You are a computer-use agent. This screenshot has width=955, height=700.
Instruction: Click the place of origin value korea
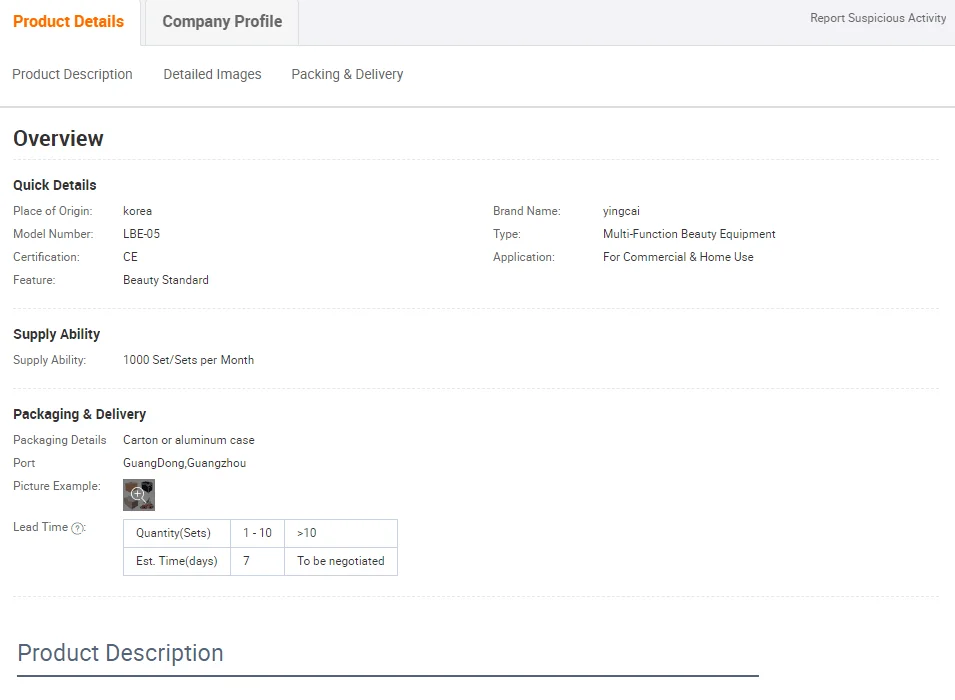click(x=138, y=211)
